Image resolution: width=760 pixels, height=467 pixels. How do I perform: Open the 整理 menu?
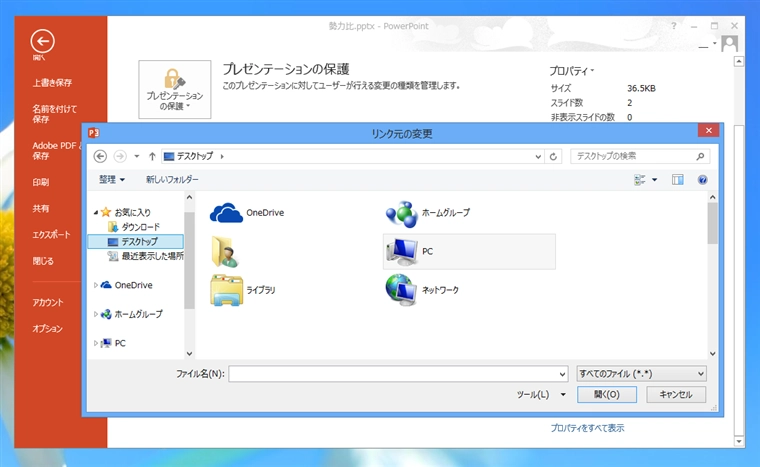click(x=112, y=179)
